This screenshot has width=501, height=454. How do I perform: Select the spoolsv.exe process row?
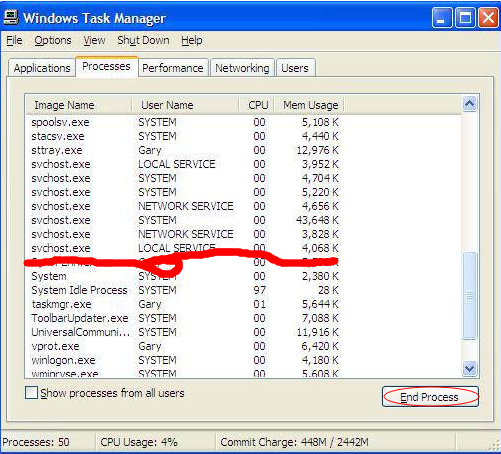[x=185, y=122]
